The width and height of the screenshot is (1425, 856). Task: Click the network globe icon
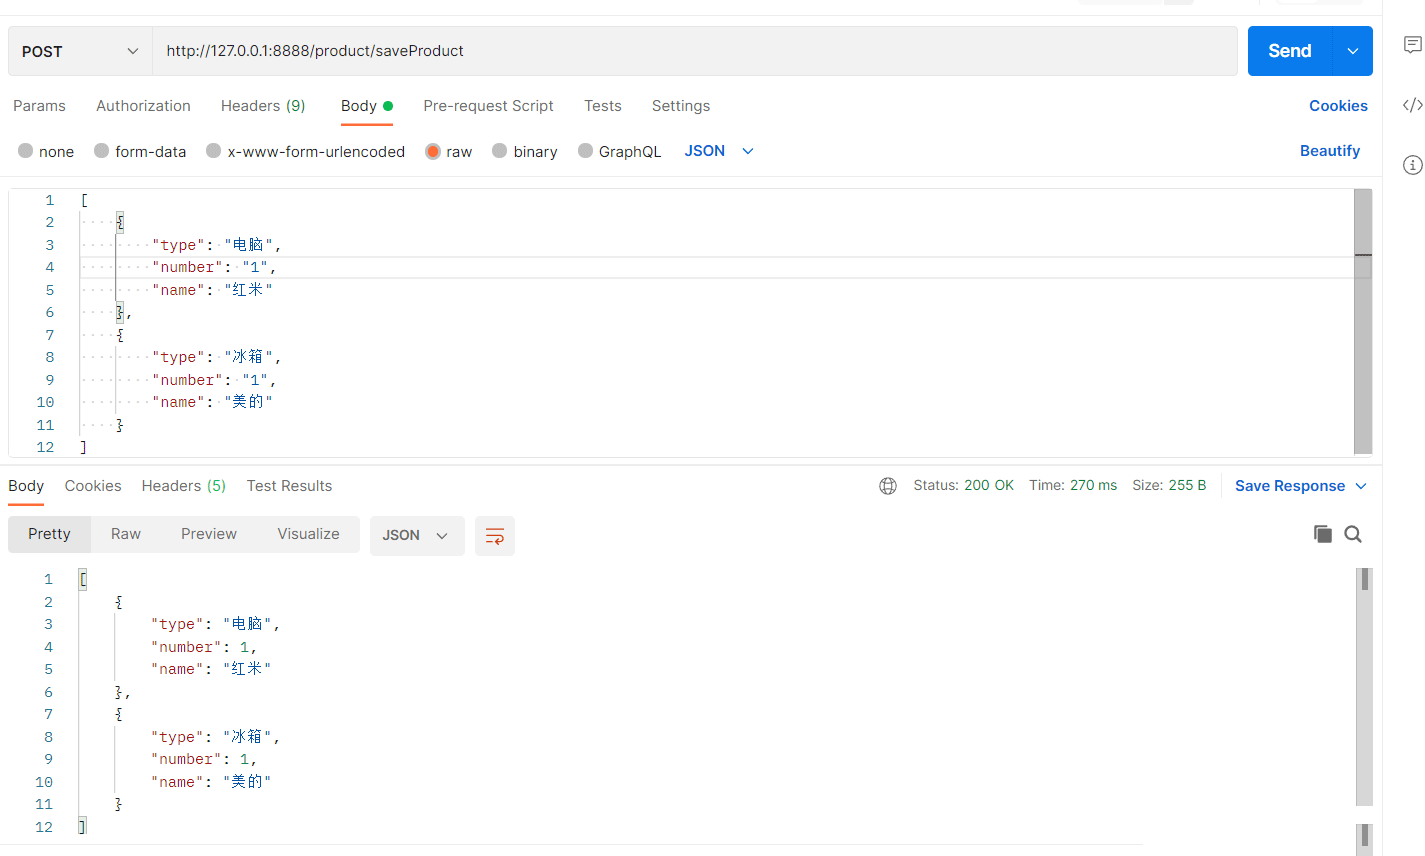[888, 486]
